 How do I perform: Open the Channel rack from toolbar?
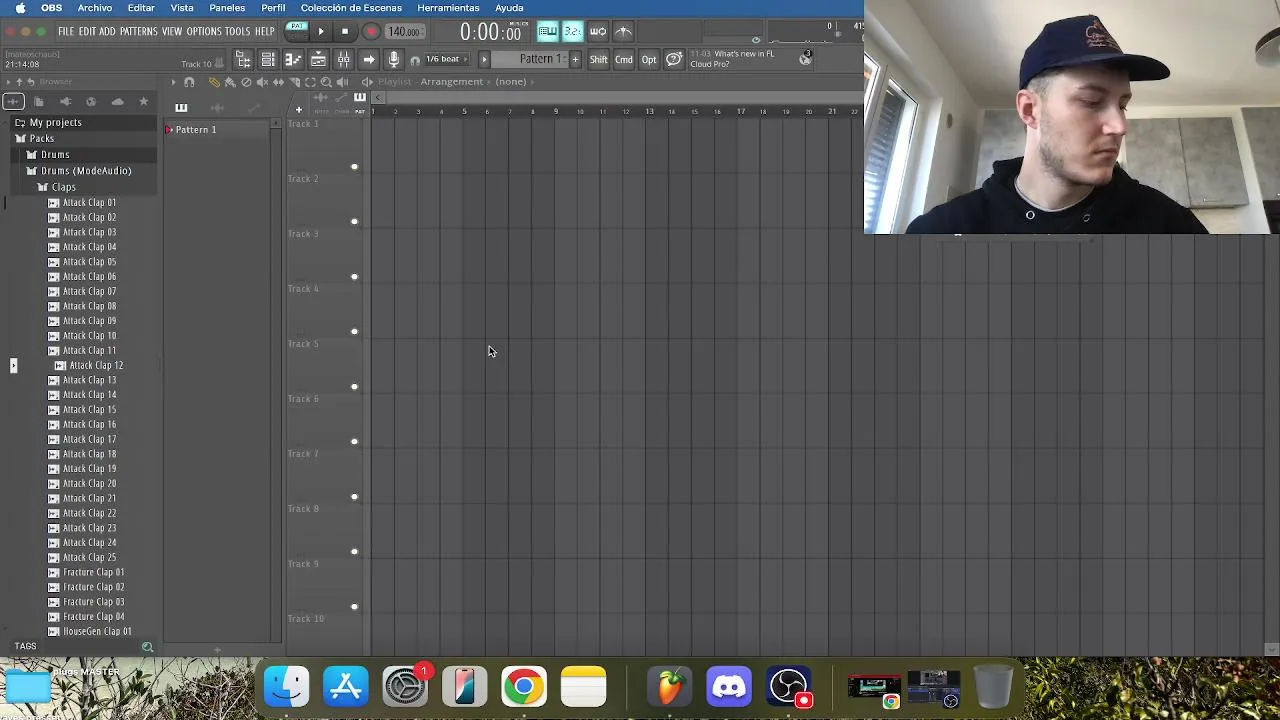coord(268,60)
